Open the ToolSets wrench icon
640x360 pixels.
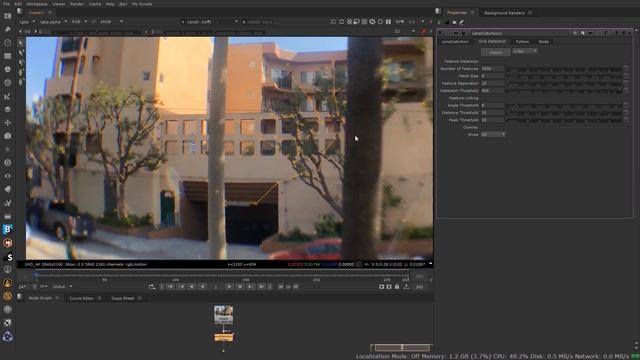pos(7,203)
